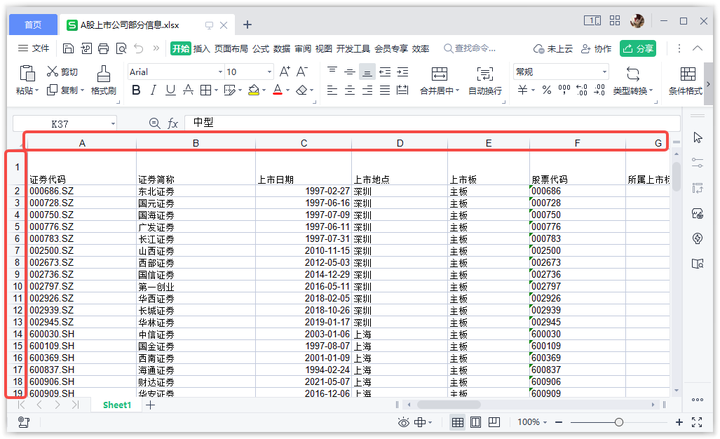Viewport: 720px width, 439px height.
Task: Click the Cut (剪切) button
Action: pos(62,72)
